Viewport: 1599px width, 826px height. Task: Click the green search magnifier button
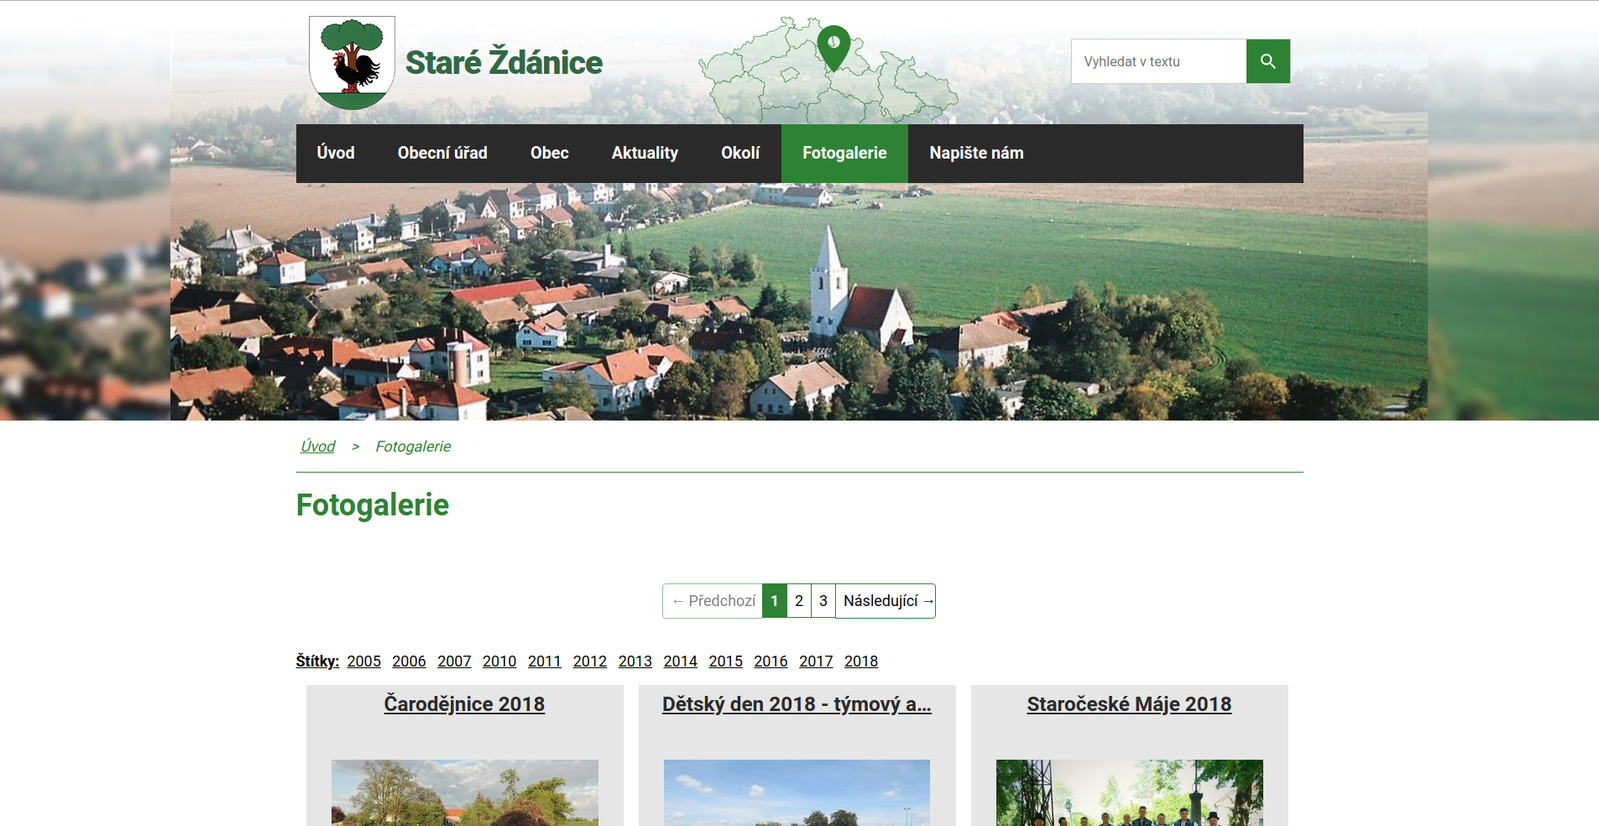[1267, 61]
